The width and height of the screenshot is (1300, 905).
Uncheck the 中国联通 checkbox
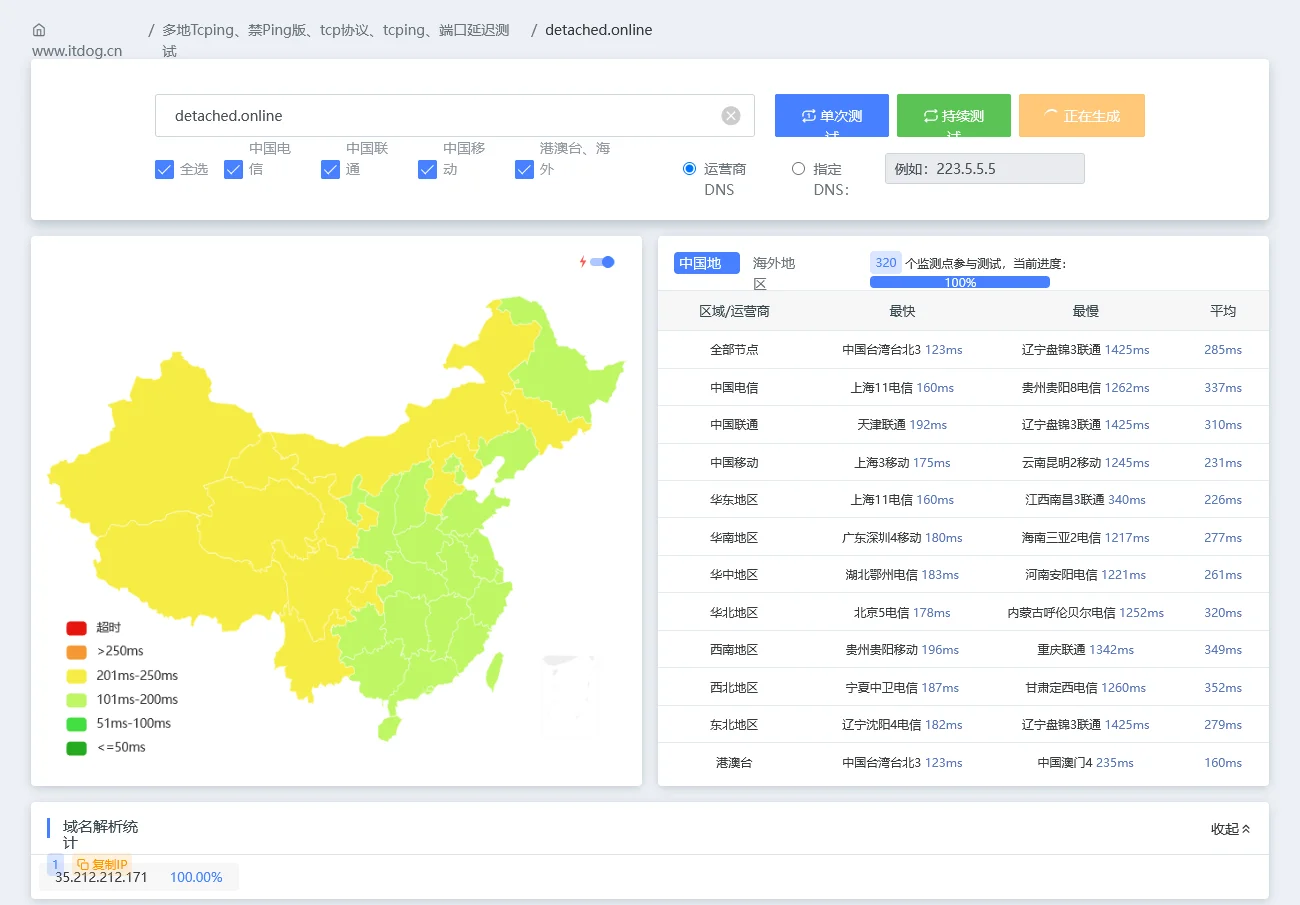coord(331,170)
